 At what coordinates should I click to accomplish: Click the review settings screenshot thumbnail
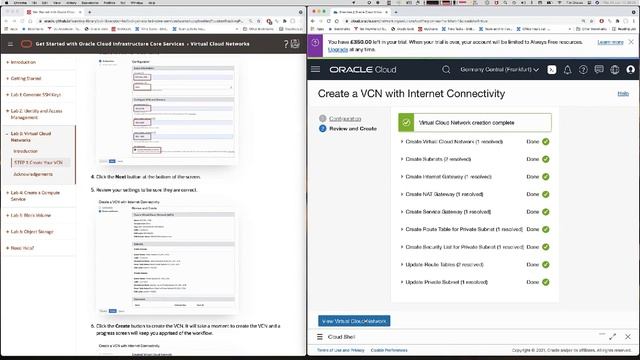(x=167, y=257)
